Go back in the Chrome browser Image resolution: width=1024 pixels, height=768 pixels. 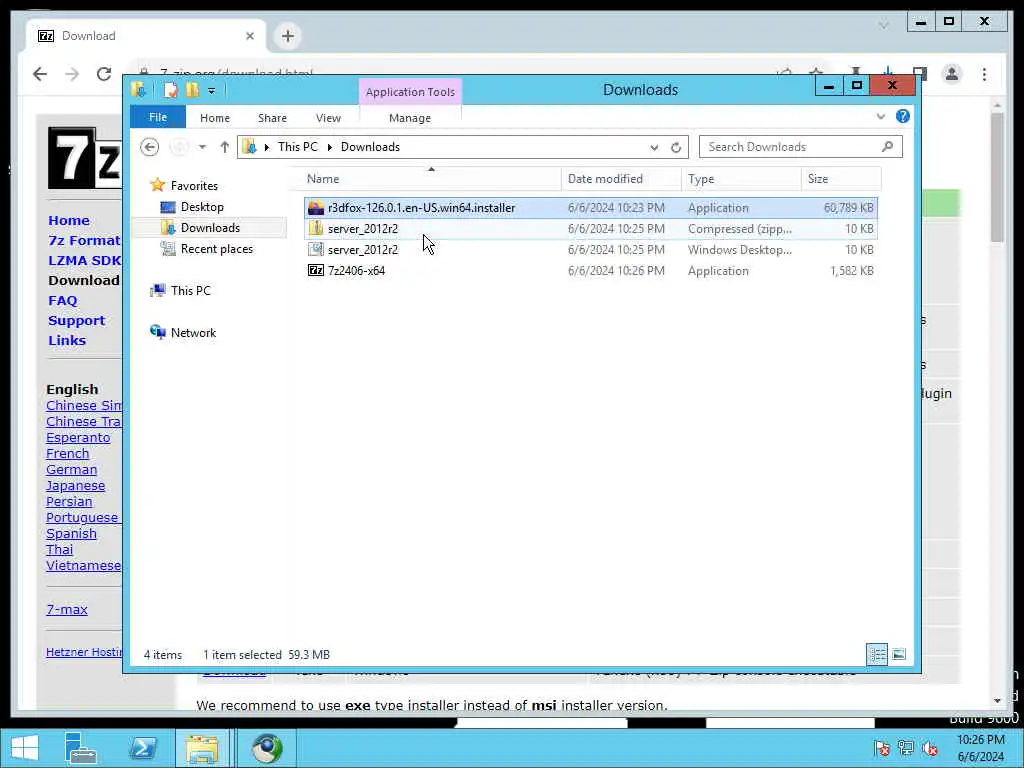(40, 74)
